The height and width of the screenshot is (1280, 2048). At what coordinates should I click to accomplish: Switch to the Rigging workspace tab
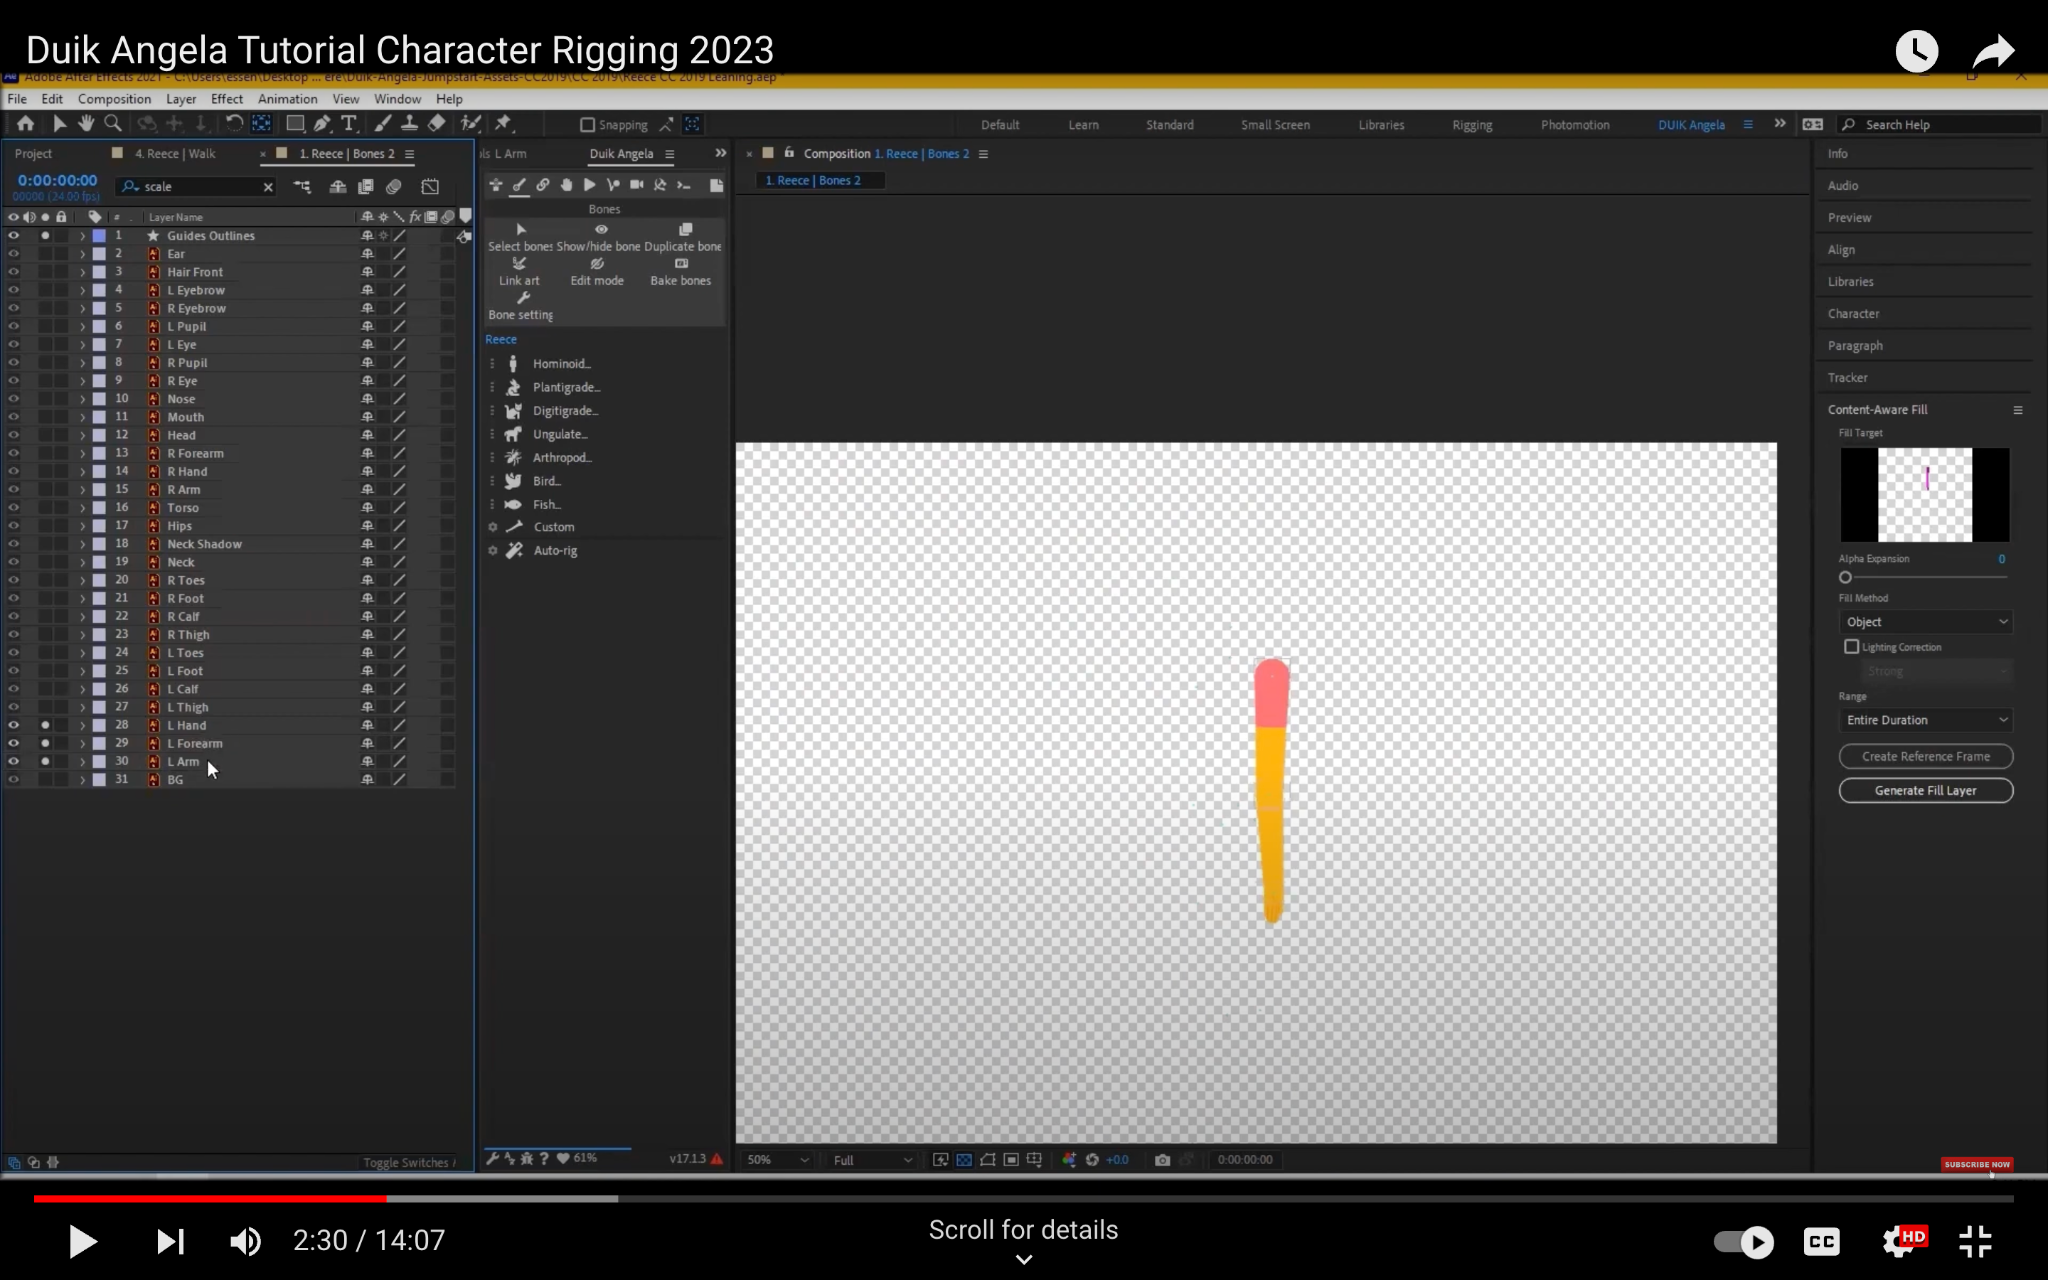[x=1472, y=125]
